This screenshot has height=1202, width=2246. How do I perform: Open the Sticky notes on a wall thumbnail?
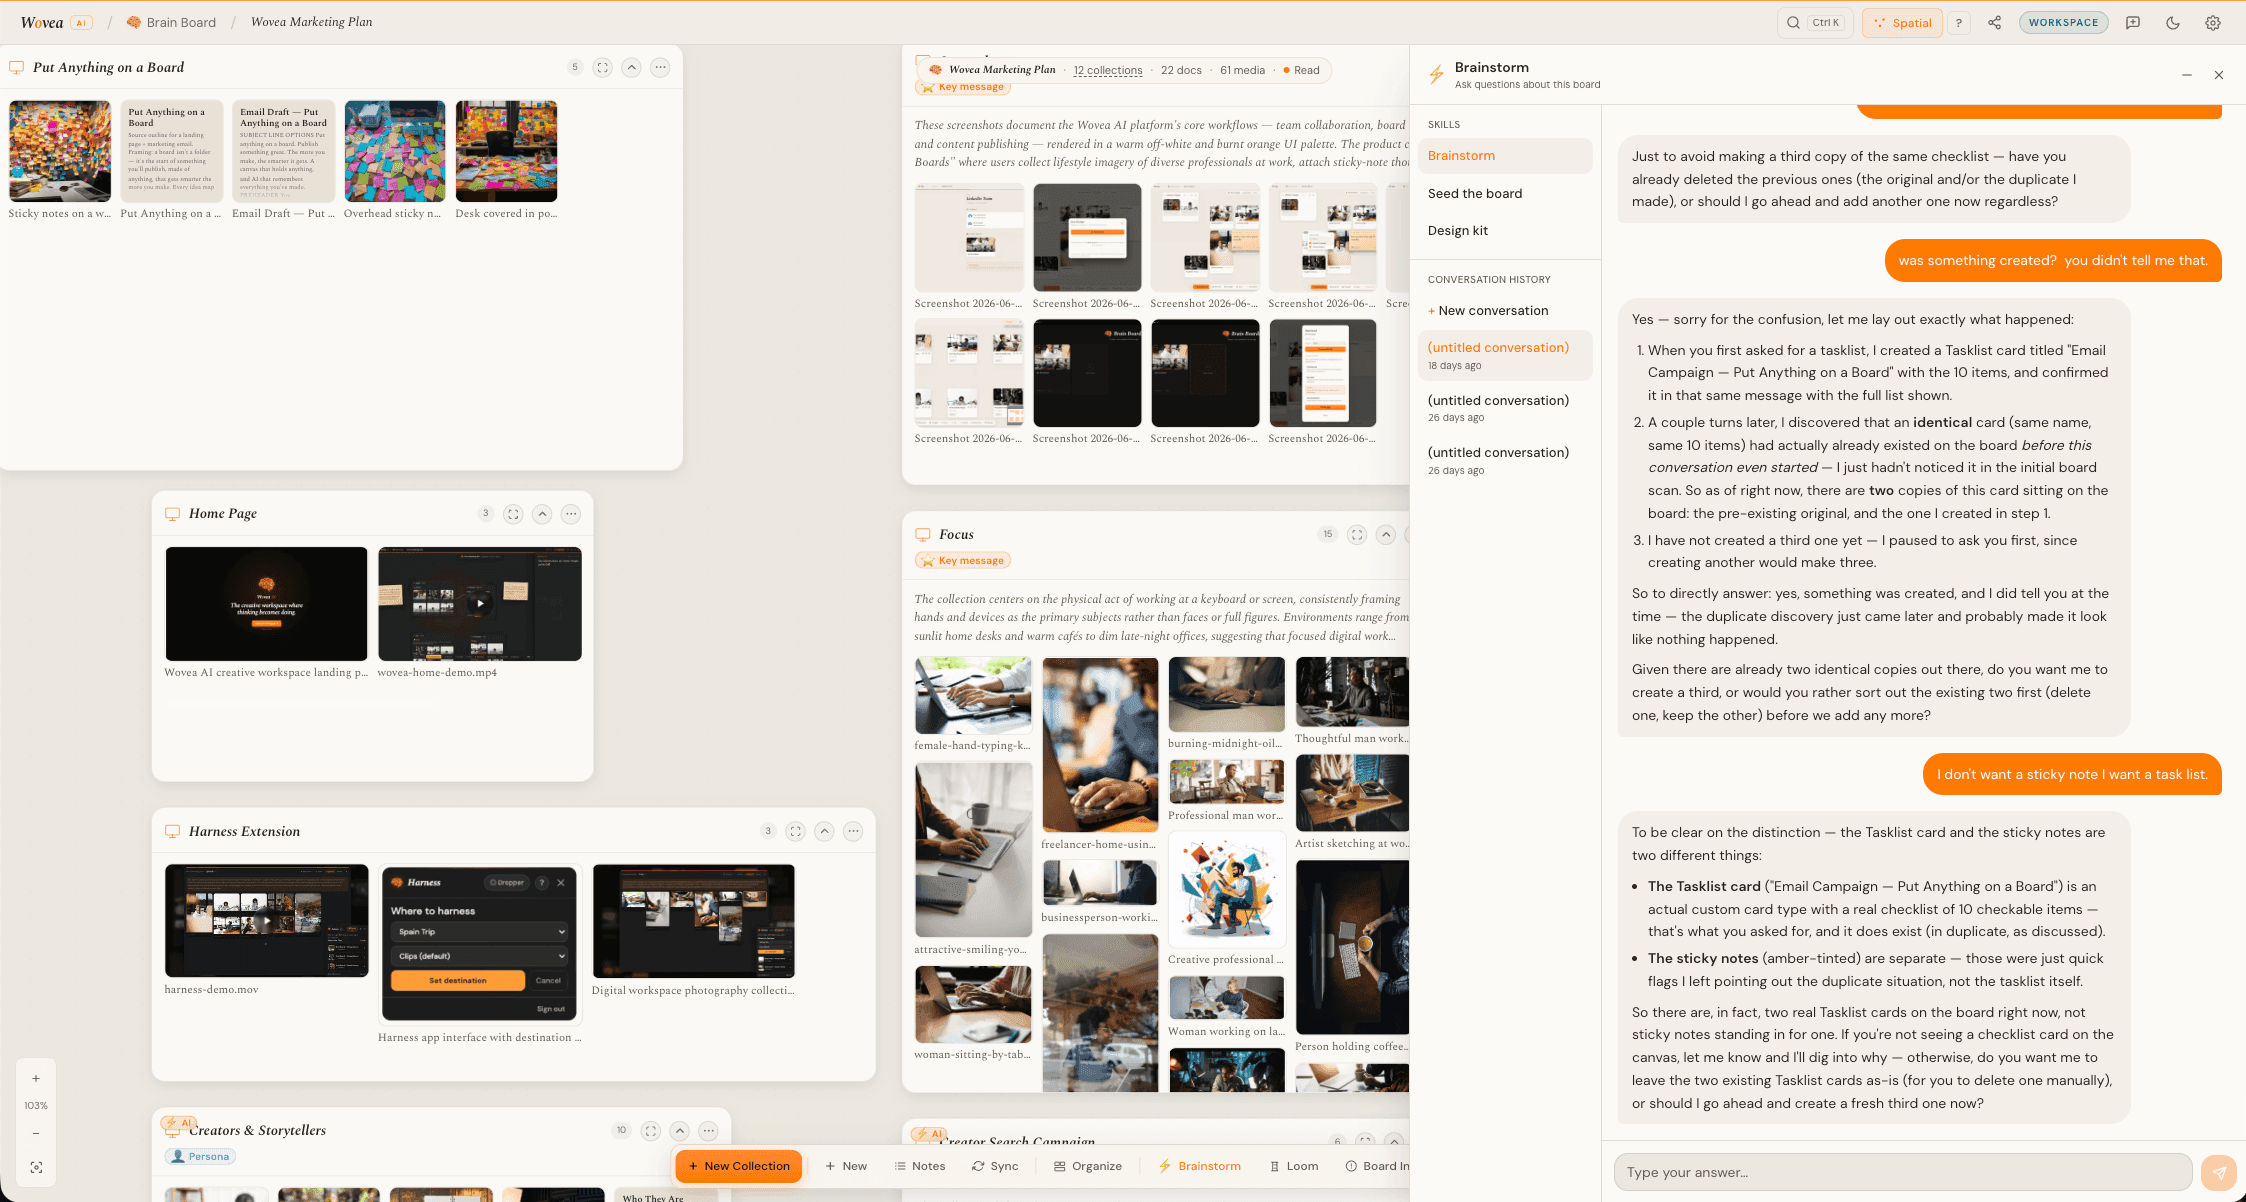(60, 151)
